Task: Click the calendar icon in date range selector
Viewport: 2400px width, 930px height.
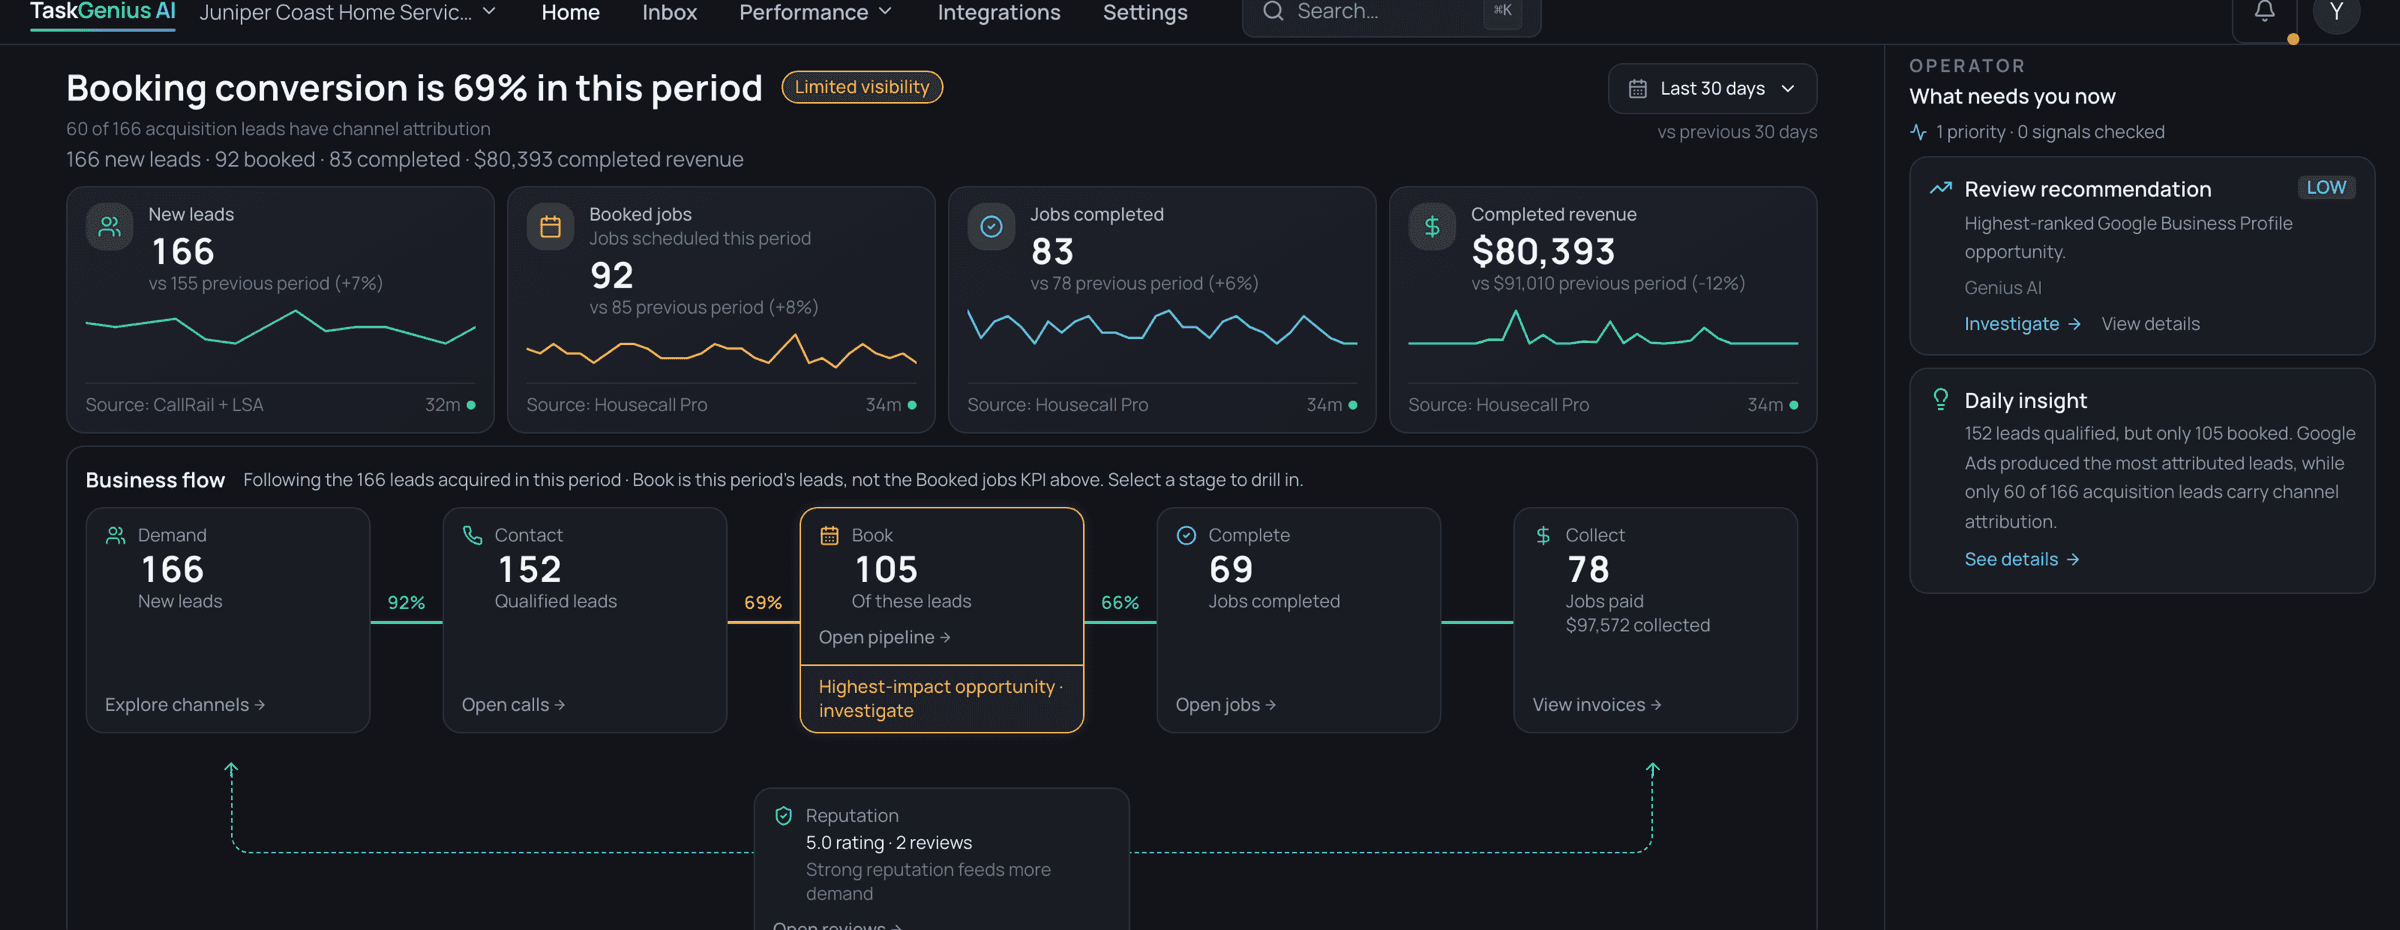Action: (1637, 89)
